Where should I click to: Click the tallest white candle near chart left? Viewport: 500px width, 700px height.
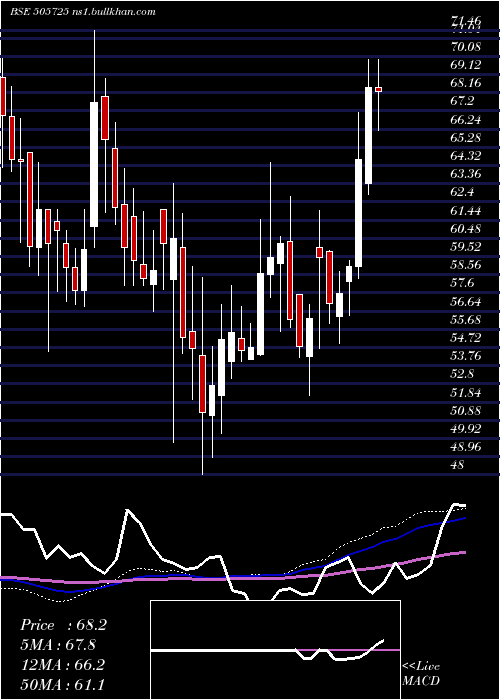click(94, 164)
